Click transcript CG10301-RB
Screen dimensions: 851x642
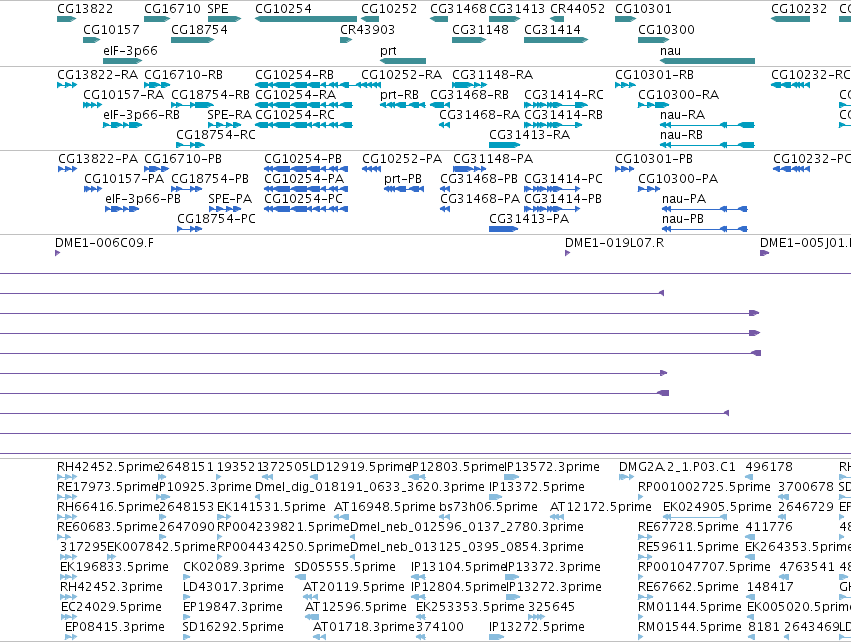625,85
